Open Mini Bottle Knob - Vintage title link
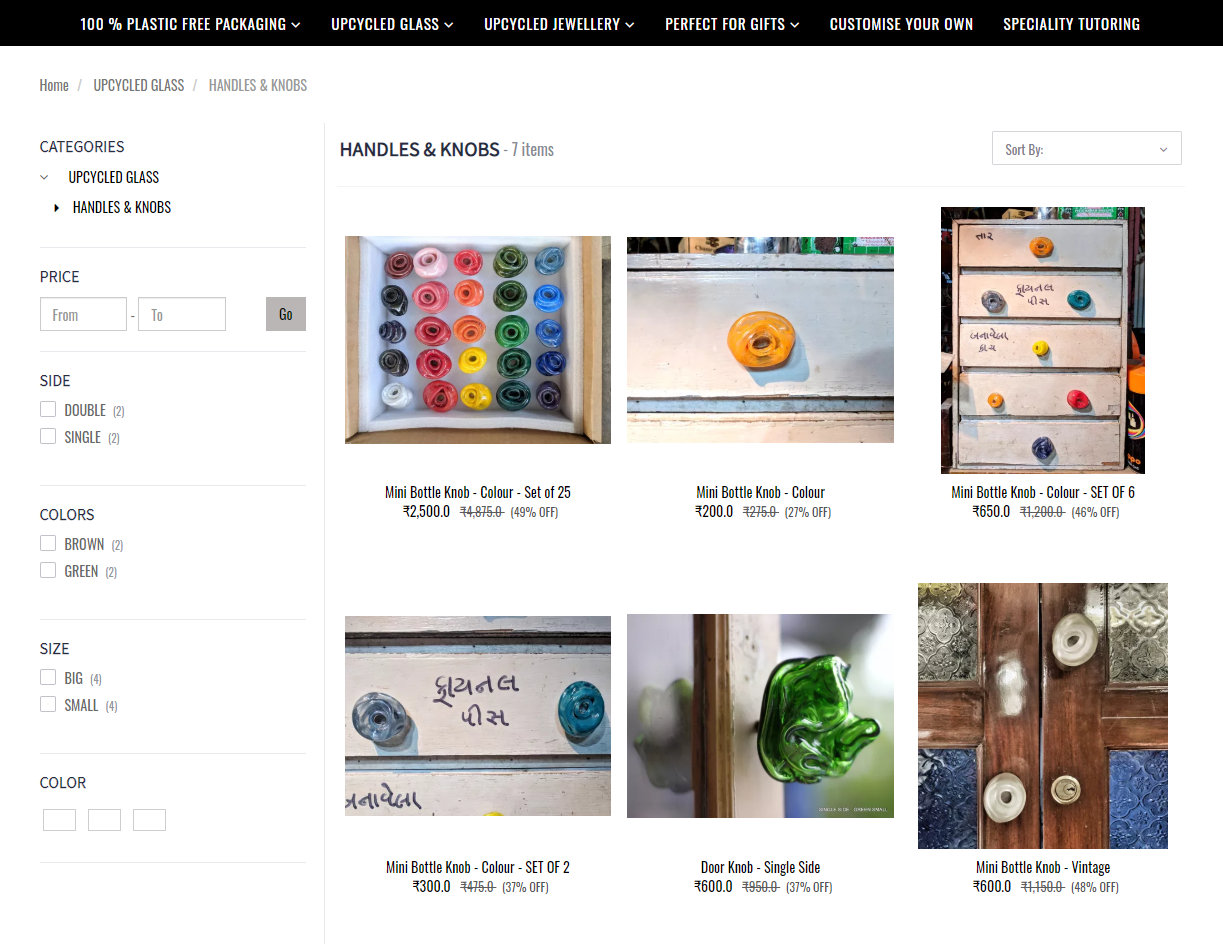 pos(1043,867)
